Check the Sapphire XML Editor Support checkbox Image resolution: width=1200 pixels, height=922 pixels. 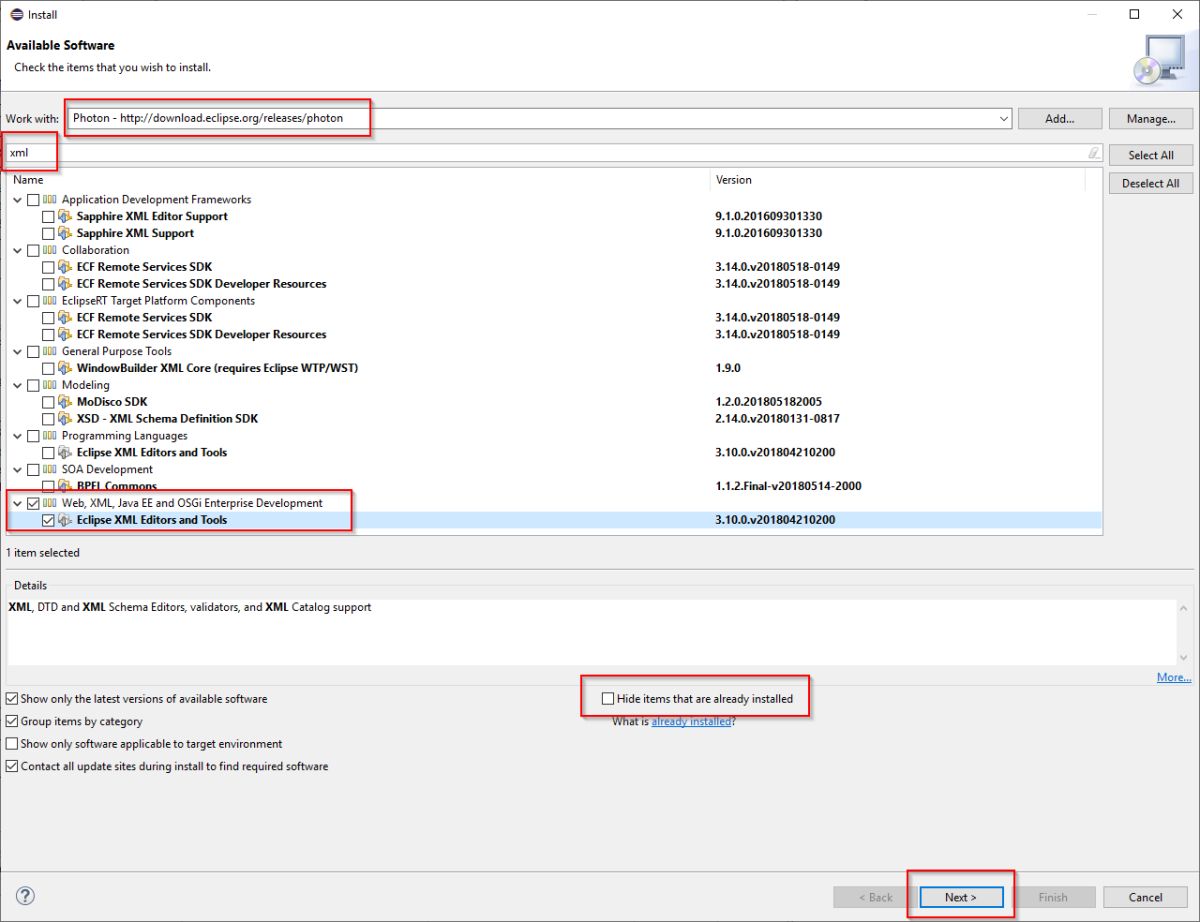point(48,217)
